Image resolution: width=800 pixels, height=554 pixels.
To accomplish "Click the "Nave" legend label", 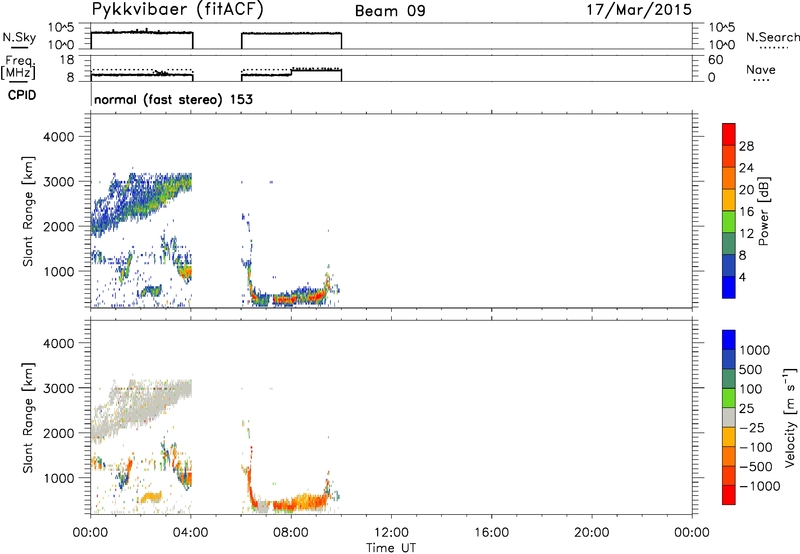I will (761, 69).
